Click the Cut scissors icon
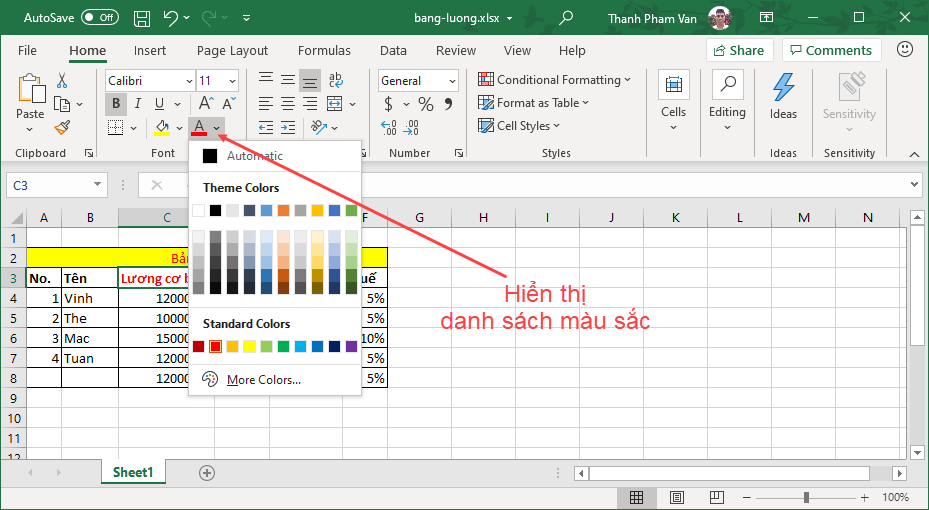The height and width of the screenshot is (510, 929). click(x=62, y=81)
